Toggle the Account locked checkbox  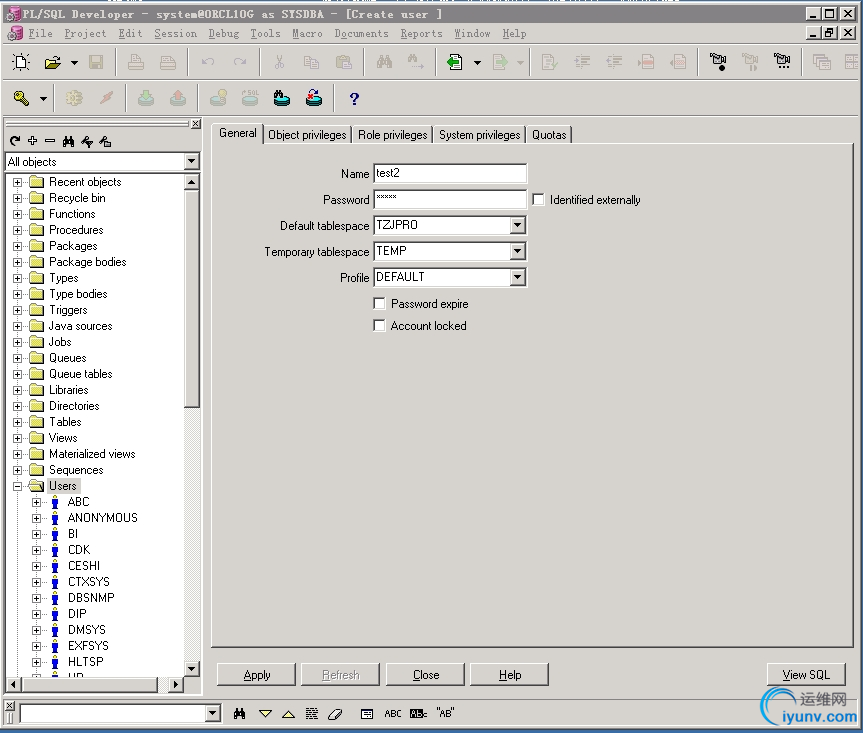pos(379,326)
